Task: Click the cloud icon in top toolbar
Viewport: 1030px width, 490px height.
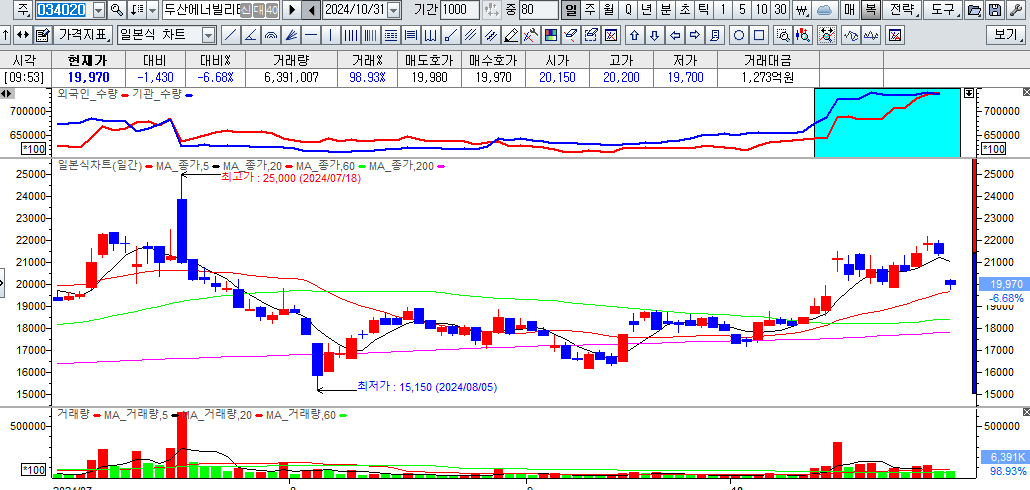Action: pos(825,10)
